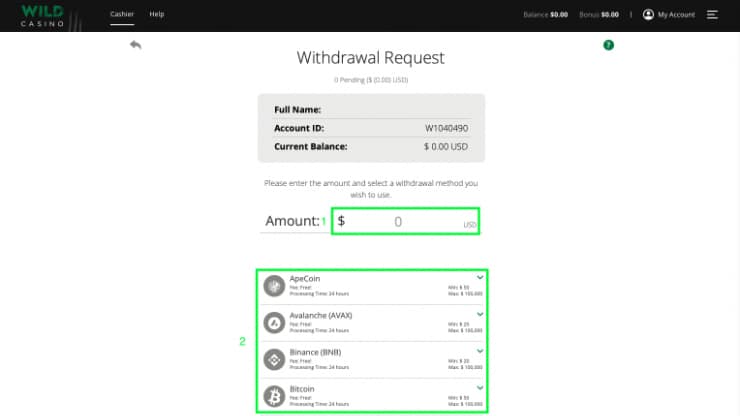The image size is (740, 416).
Task: Click the Binance (BNB) method name
Action: click(x=315, y=352)
